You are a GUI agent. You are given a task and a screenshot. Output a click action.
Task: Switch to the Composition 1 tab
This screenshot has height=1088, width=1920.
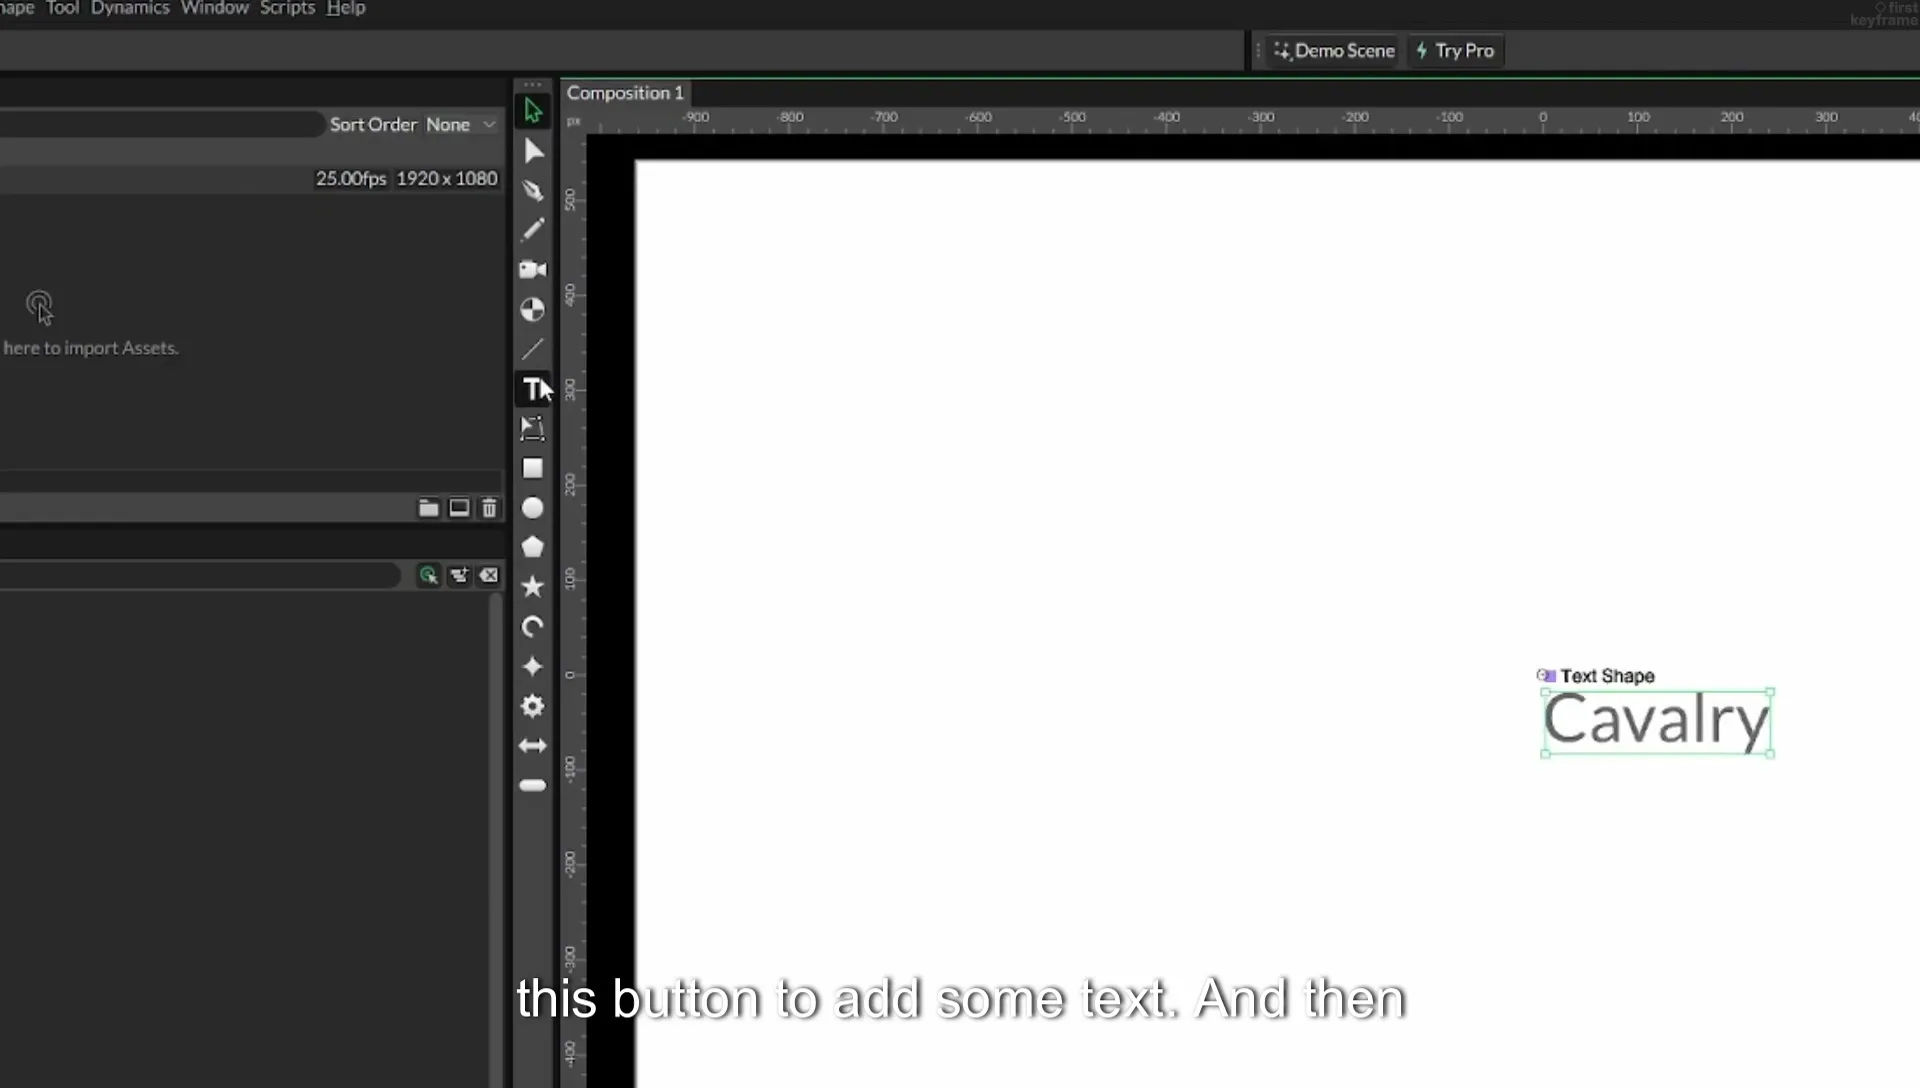(x=625, y=93)
